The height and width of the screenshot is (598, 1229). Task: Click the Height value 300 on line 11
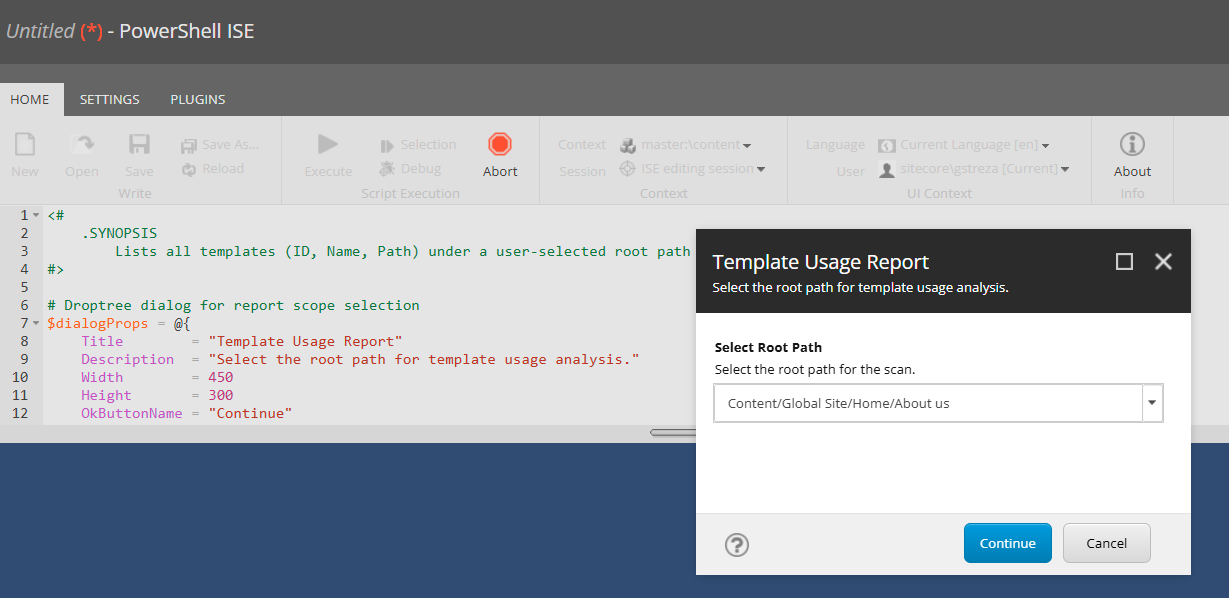pyautogui.click(x=220, y=395)
